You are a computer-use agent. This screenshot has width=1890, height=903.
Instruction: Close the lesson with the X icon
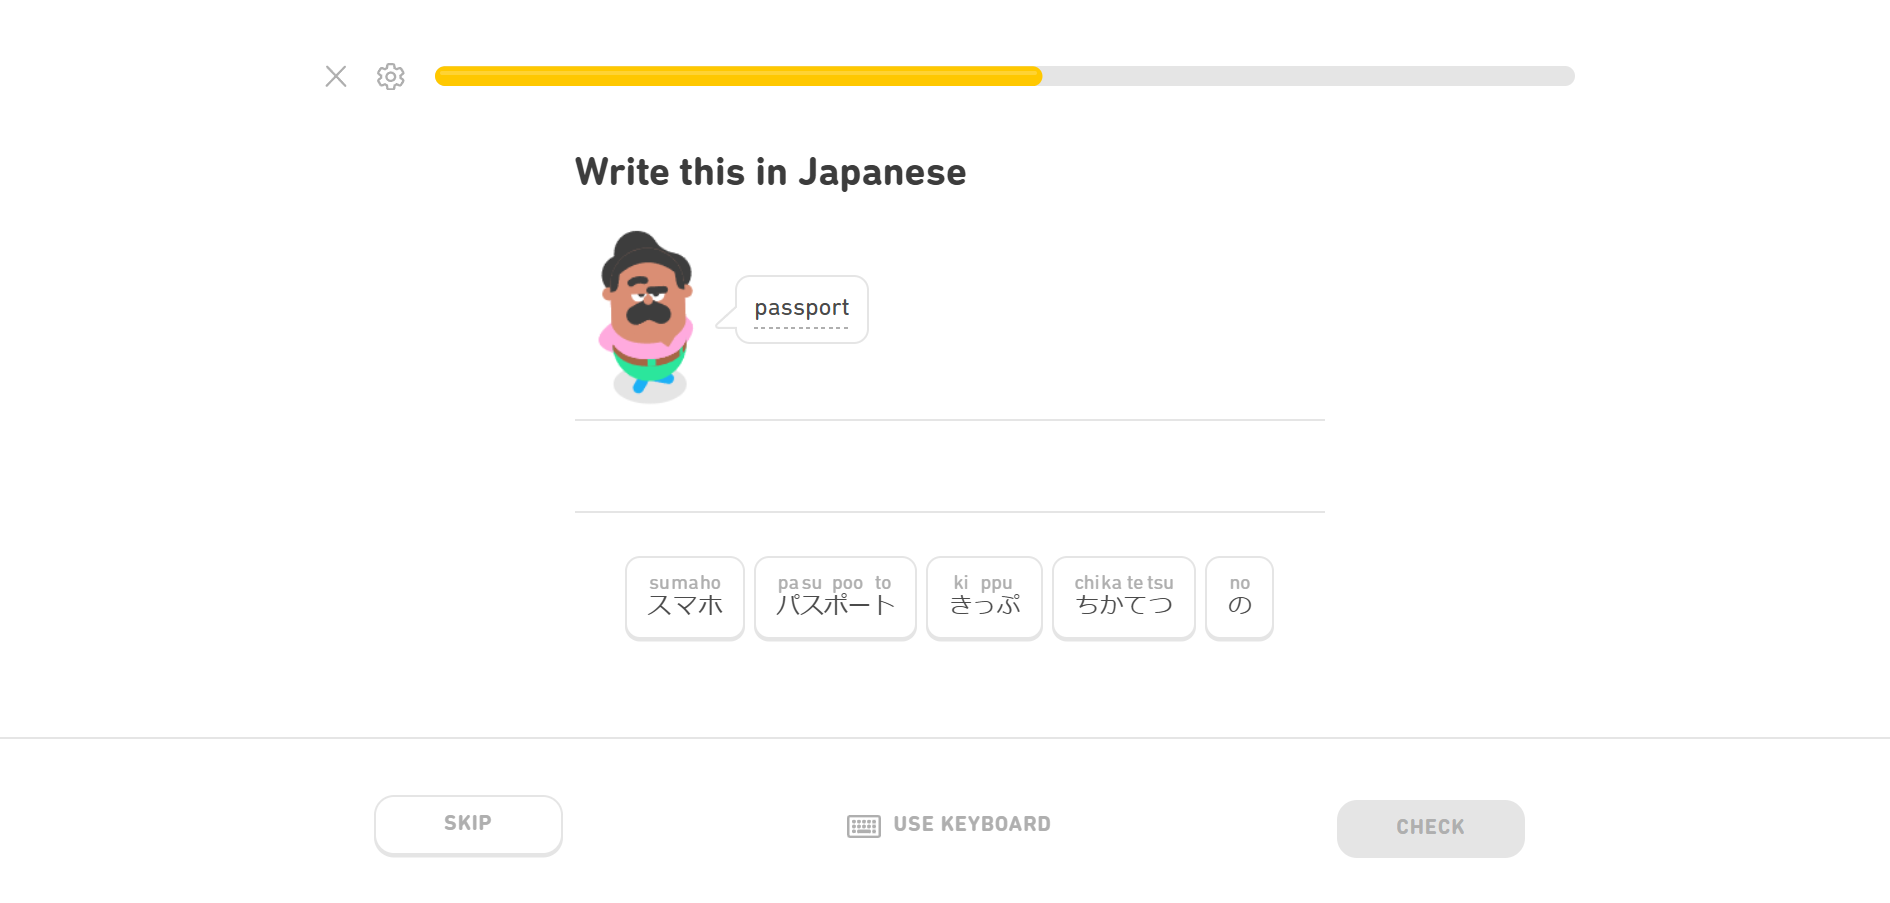click(336, 76)
